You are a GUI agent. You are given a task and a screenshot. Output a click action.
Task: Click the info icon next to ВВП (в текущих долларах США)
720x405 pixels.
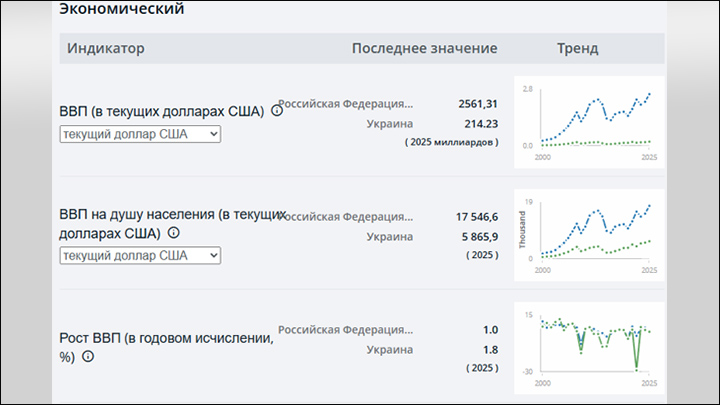276,111
